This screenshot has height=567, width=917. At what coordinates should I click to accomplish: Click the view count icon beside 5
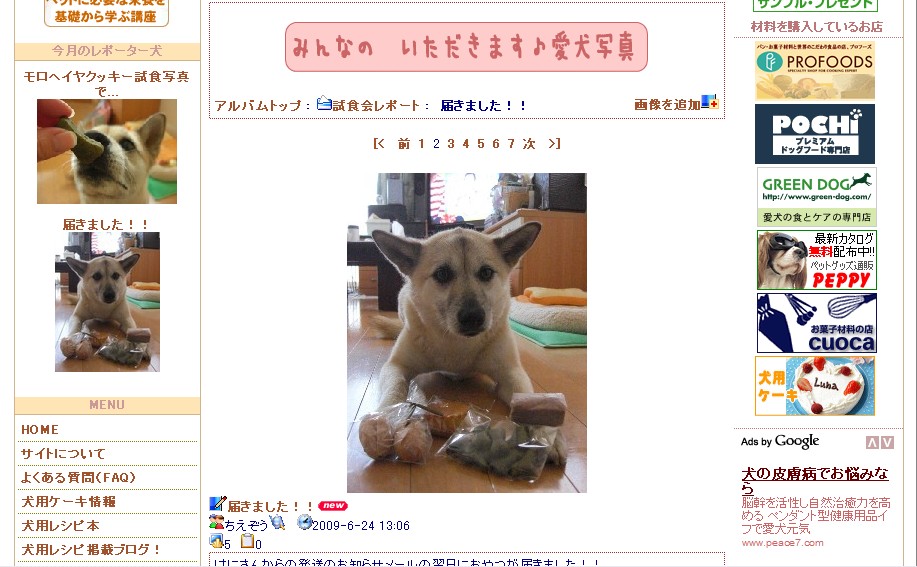pos(216,541)
